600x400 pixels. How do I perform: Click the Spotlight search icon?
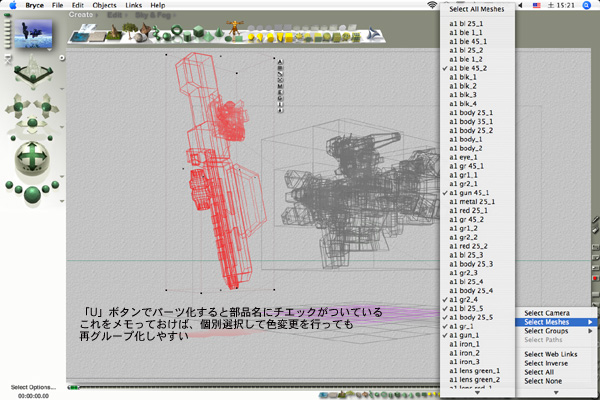(587, 5)
